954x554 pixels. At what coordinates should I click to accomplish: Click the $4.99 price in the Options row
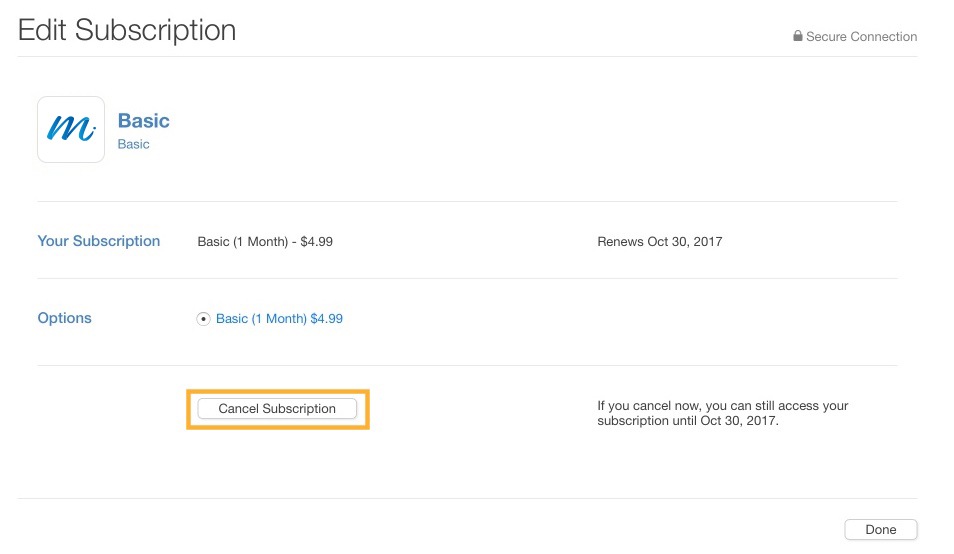327,319
